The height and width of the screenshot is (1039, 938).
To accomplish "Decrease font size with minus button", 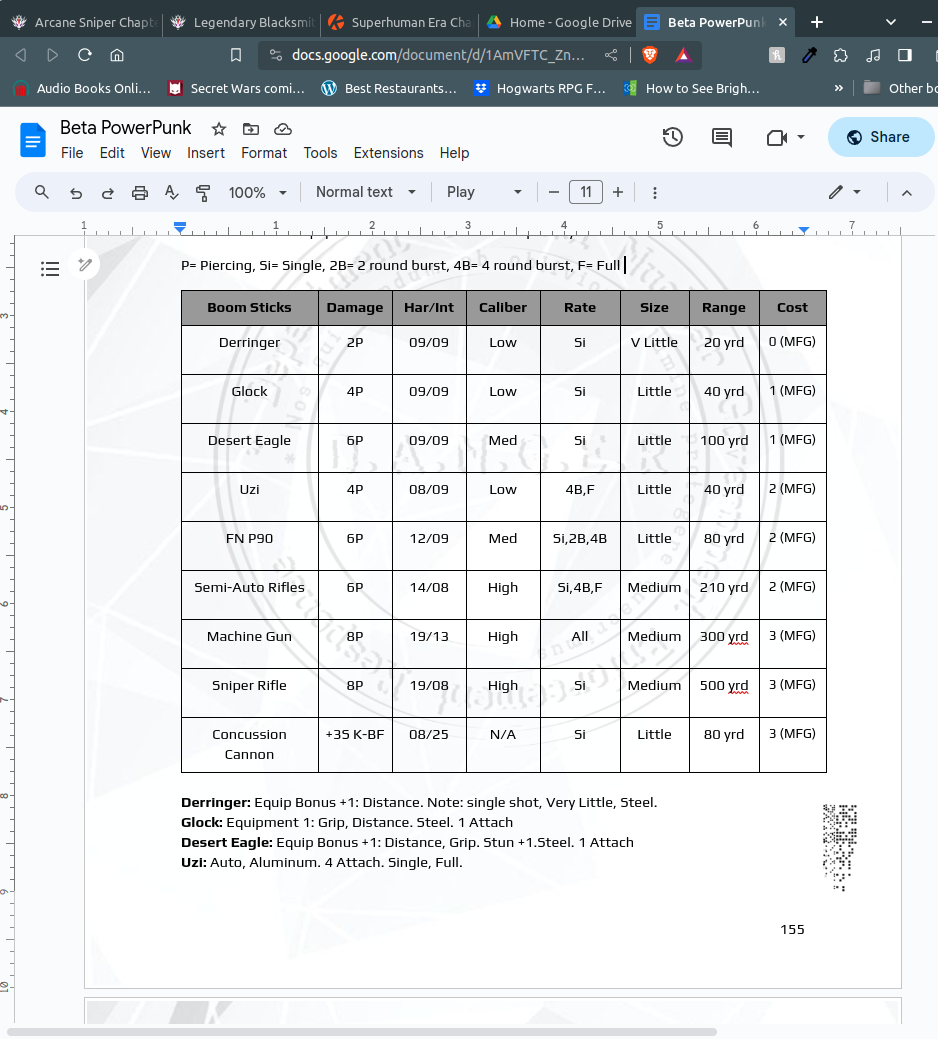I will (554, 192).
